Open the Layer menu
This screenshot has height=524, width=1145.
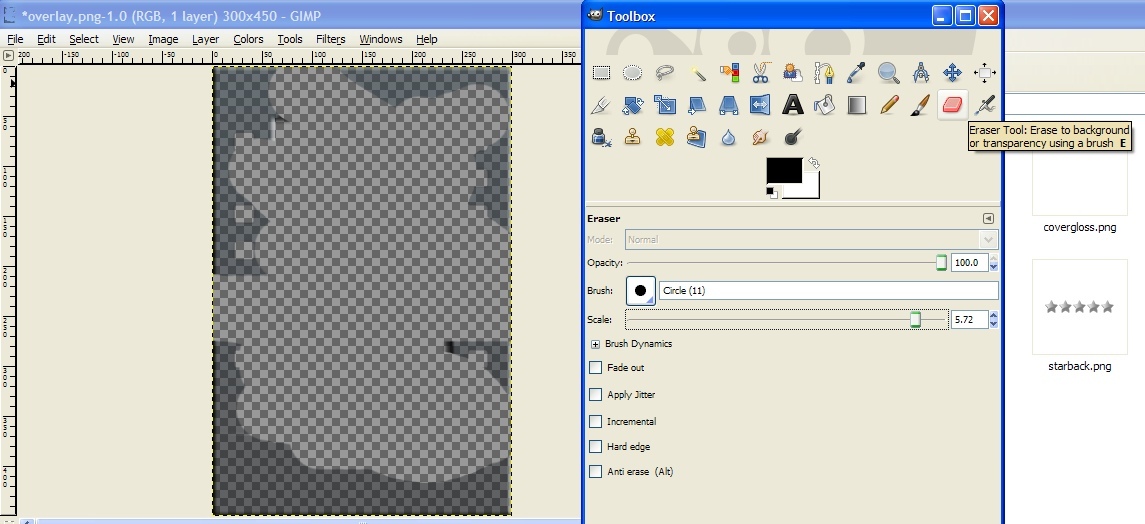205,39
